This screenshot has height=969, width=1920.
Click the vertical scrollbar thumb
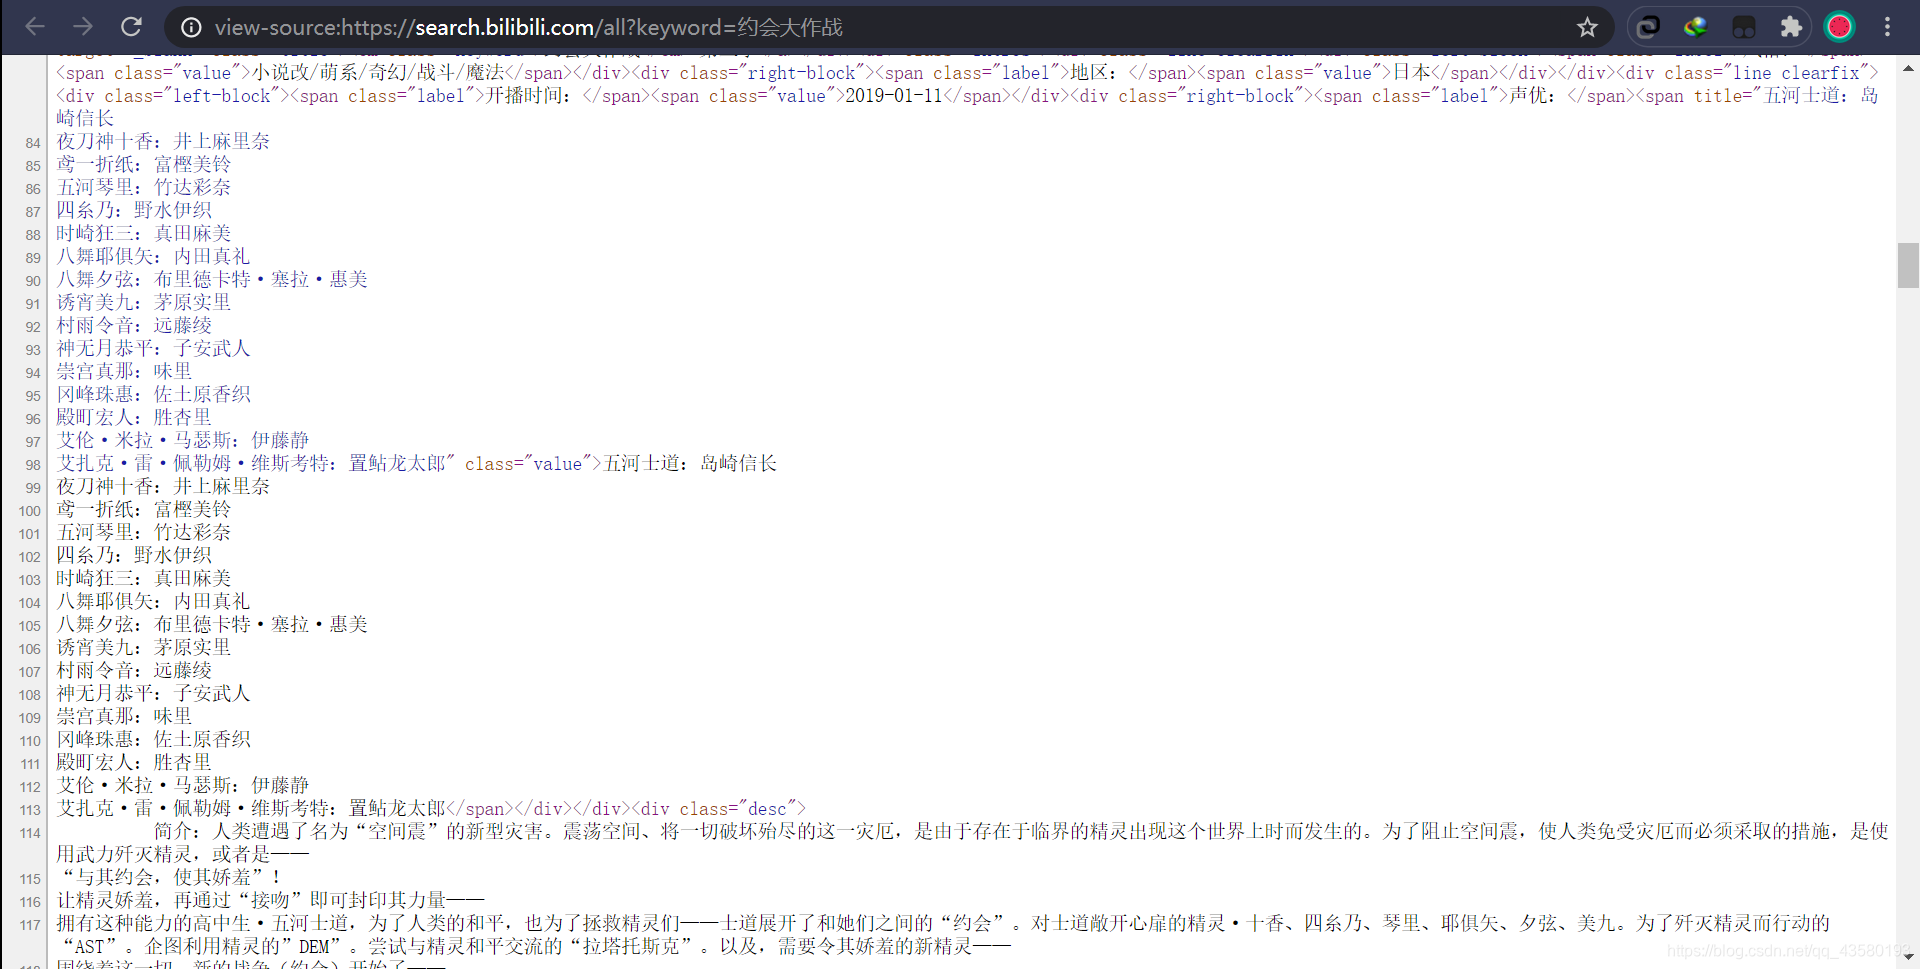point(1908,265)
